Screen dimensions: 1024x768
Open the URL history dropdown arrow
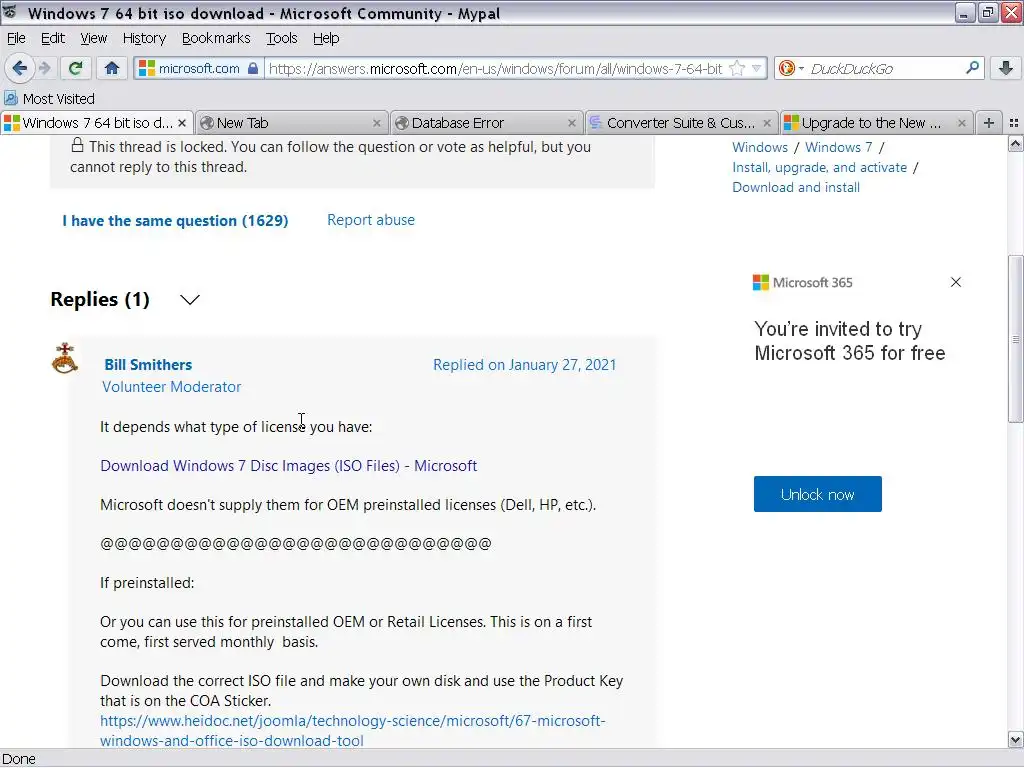point(756,68)
